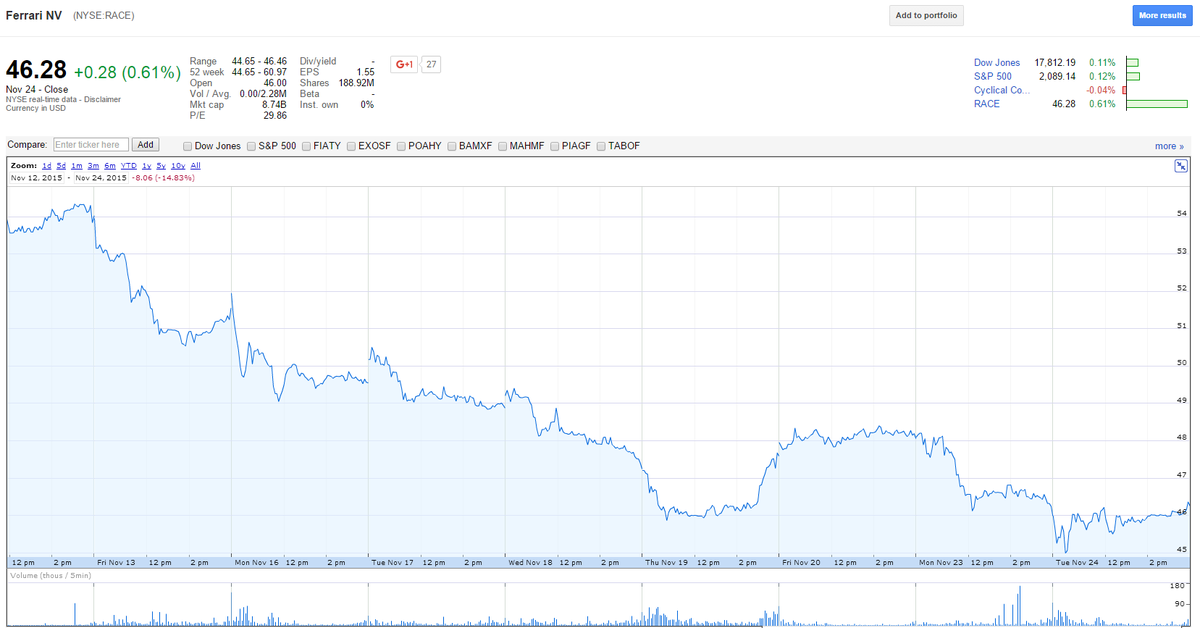The height and width of the screenshot is (628, 1200).
Task: Open the Dow Jones index link
Action: [x=997, y=63]
